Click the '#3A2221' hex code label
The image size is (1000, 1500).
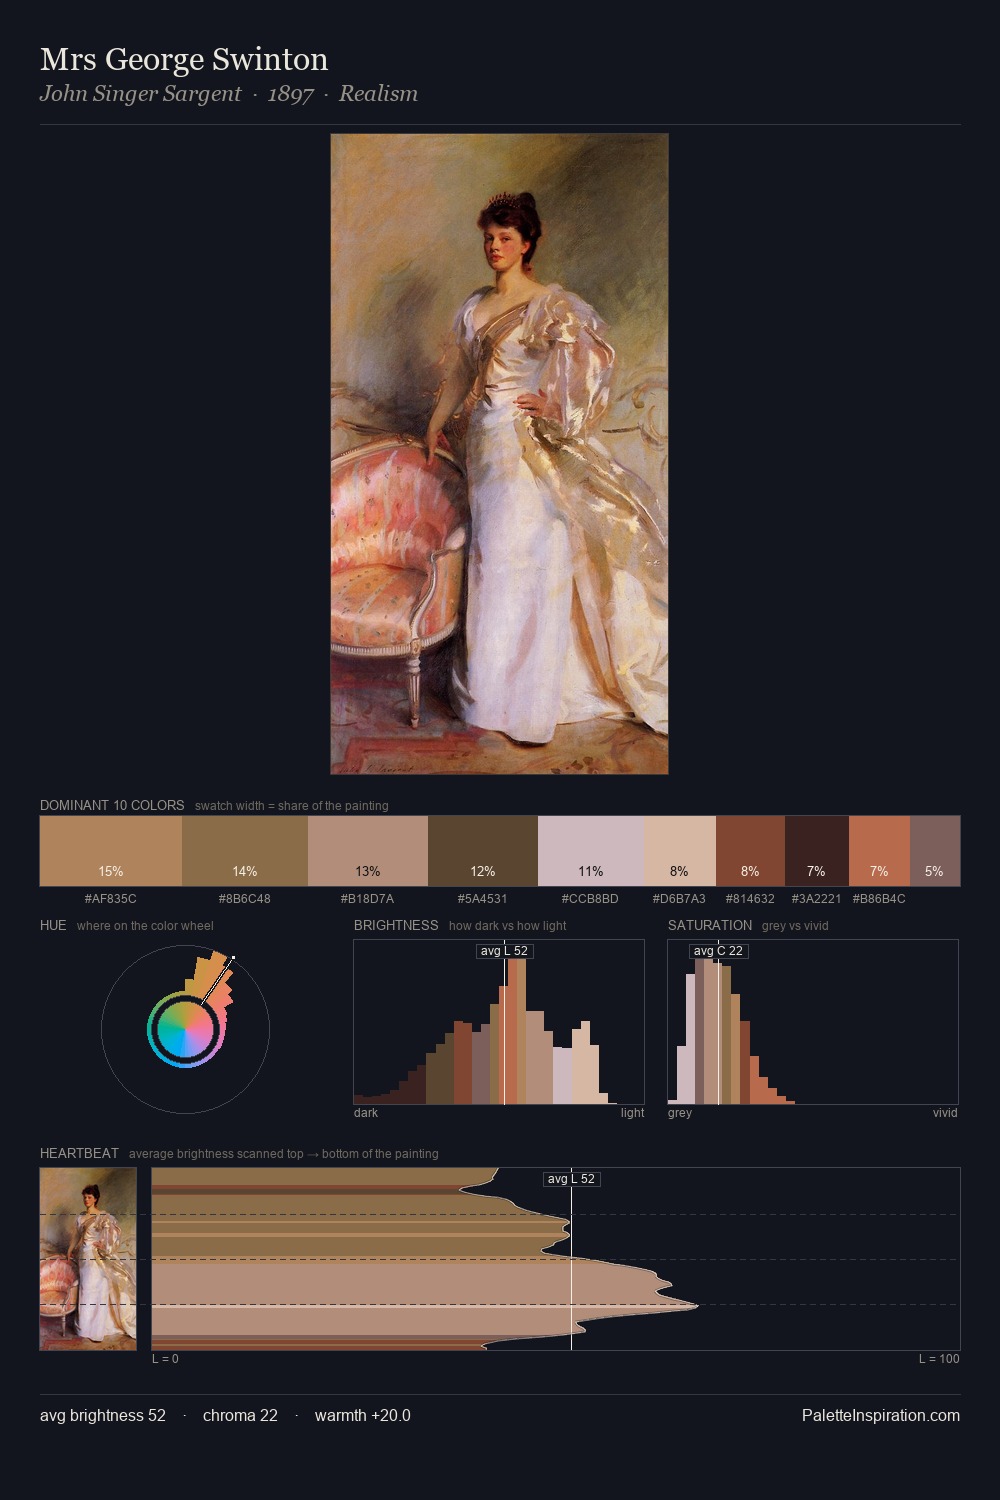pos(816,899)
